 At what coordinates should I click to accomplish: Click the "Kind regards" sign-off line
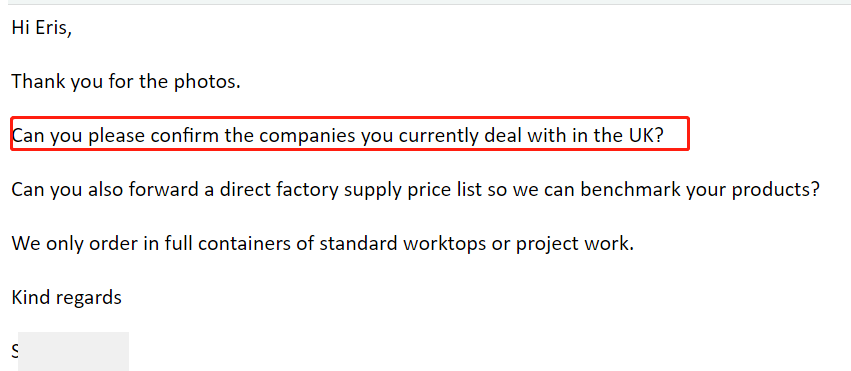[67, 298]
